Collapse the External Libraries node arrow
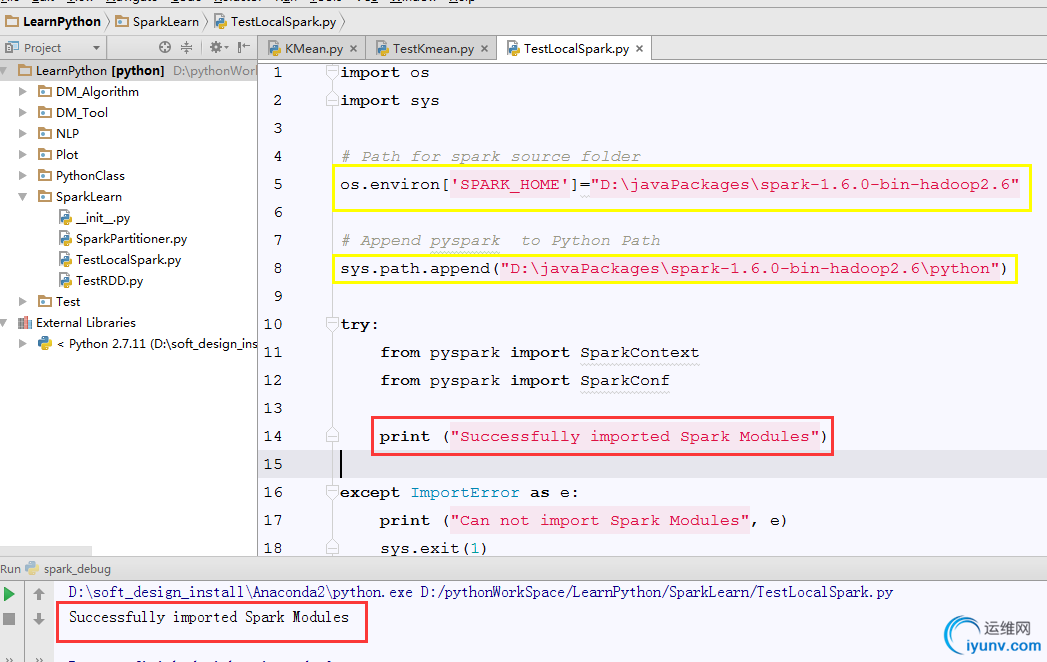The image size is (1047, 662). coord(5,323)
